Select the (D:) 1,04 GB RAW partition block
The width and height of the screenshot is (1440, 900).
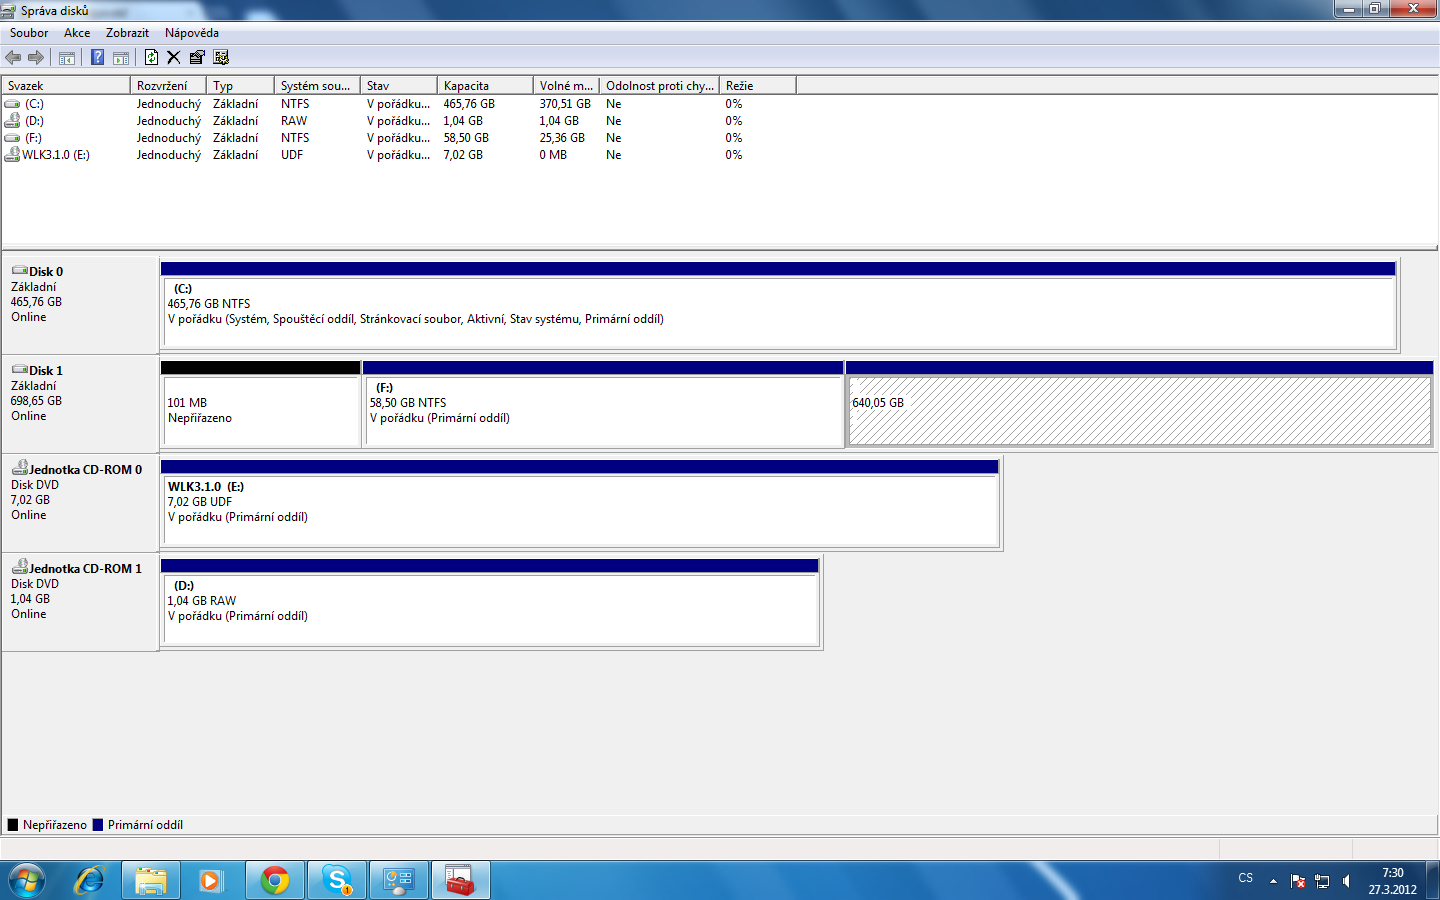(490, 602)
